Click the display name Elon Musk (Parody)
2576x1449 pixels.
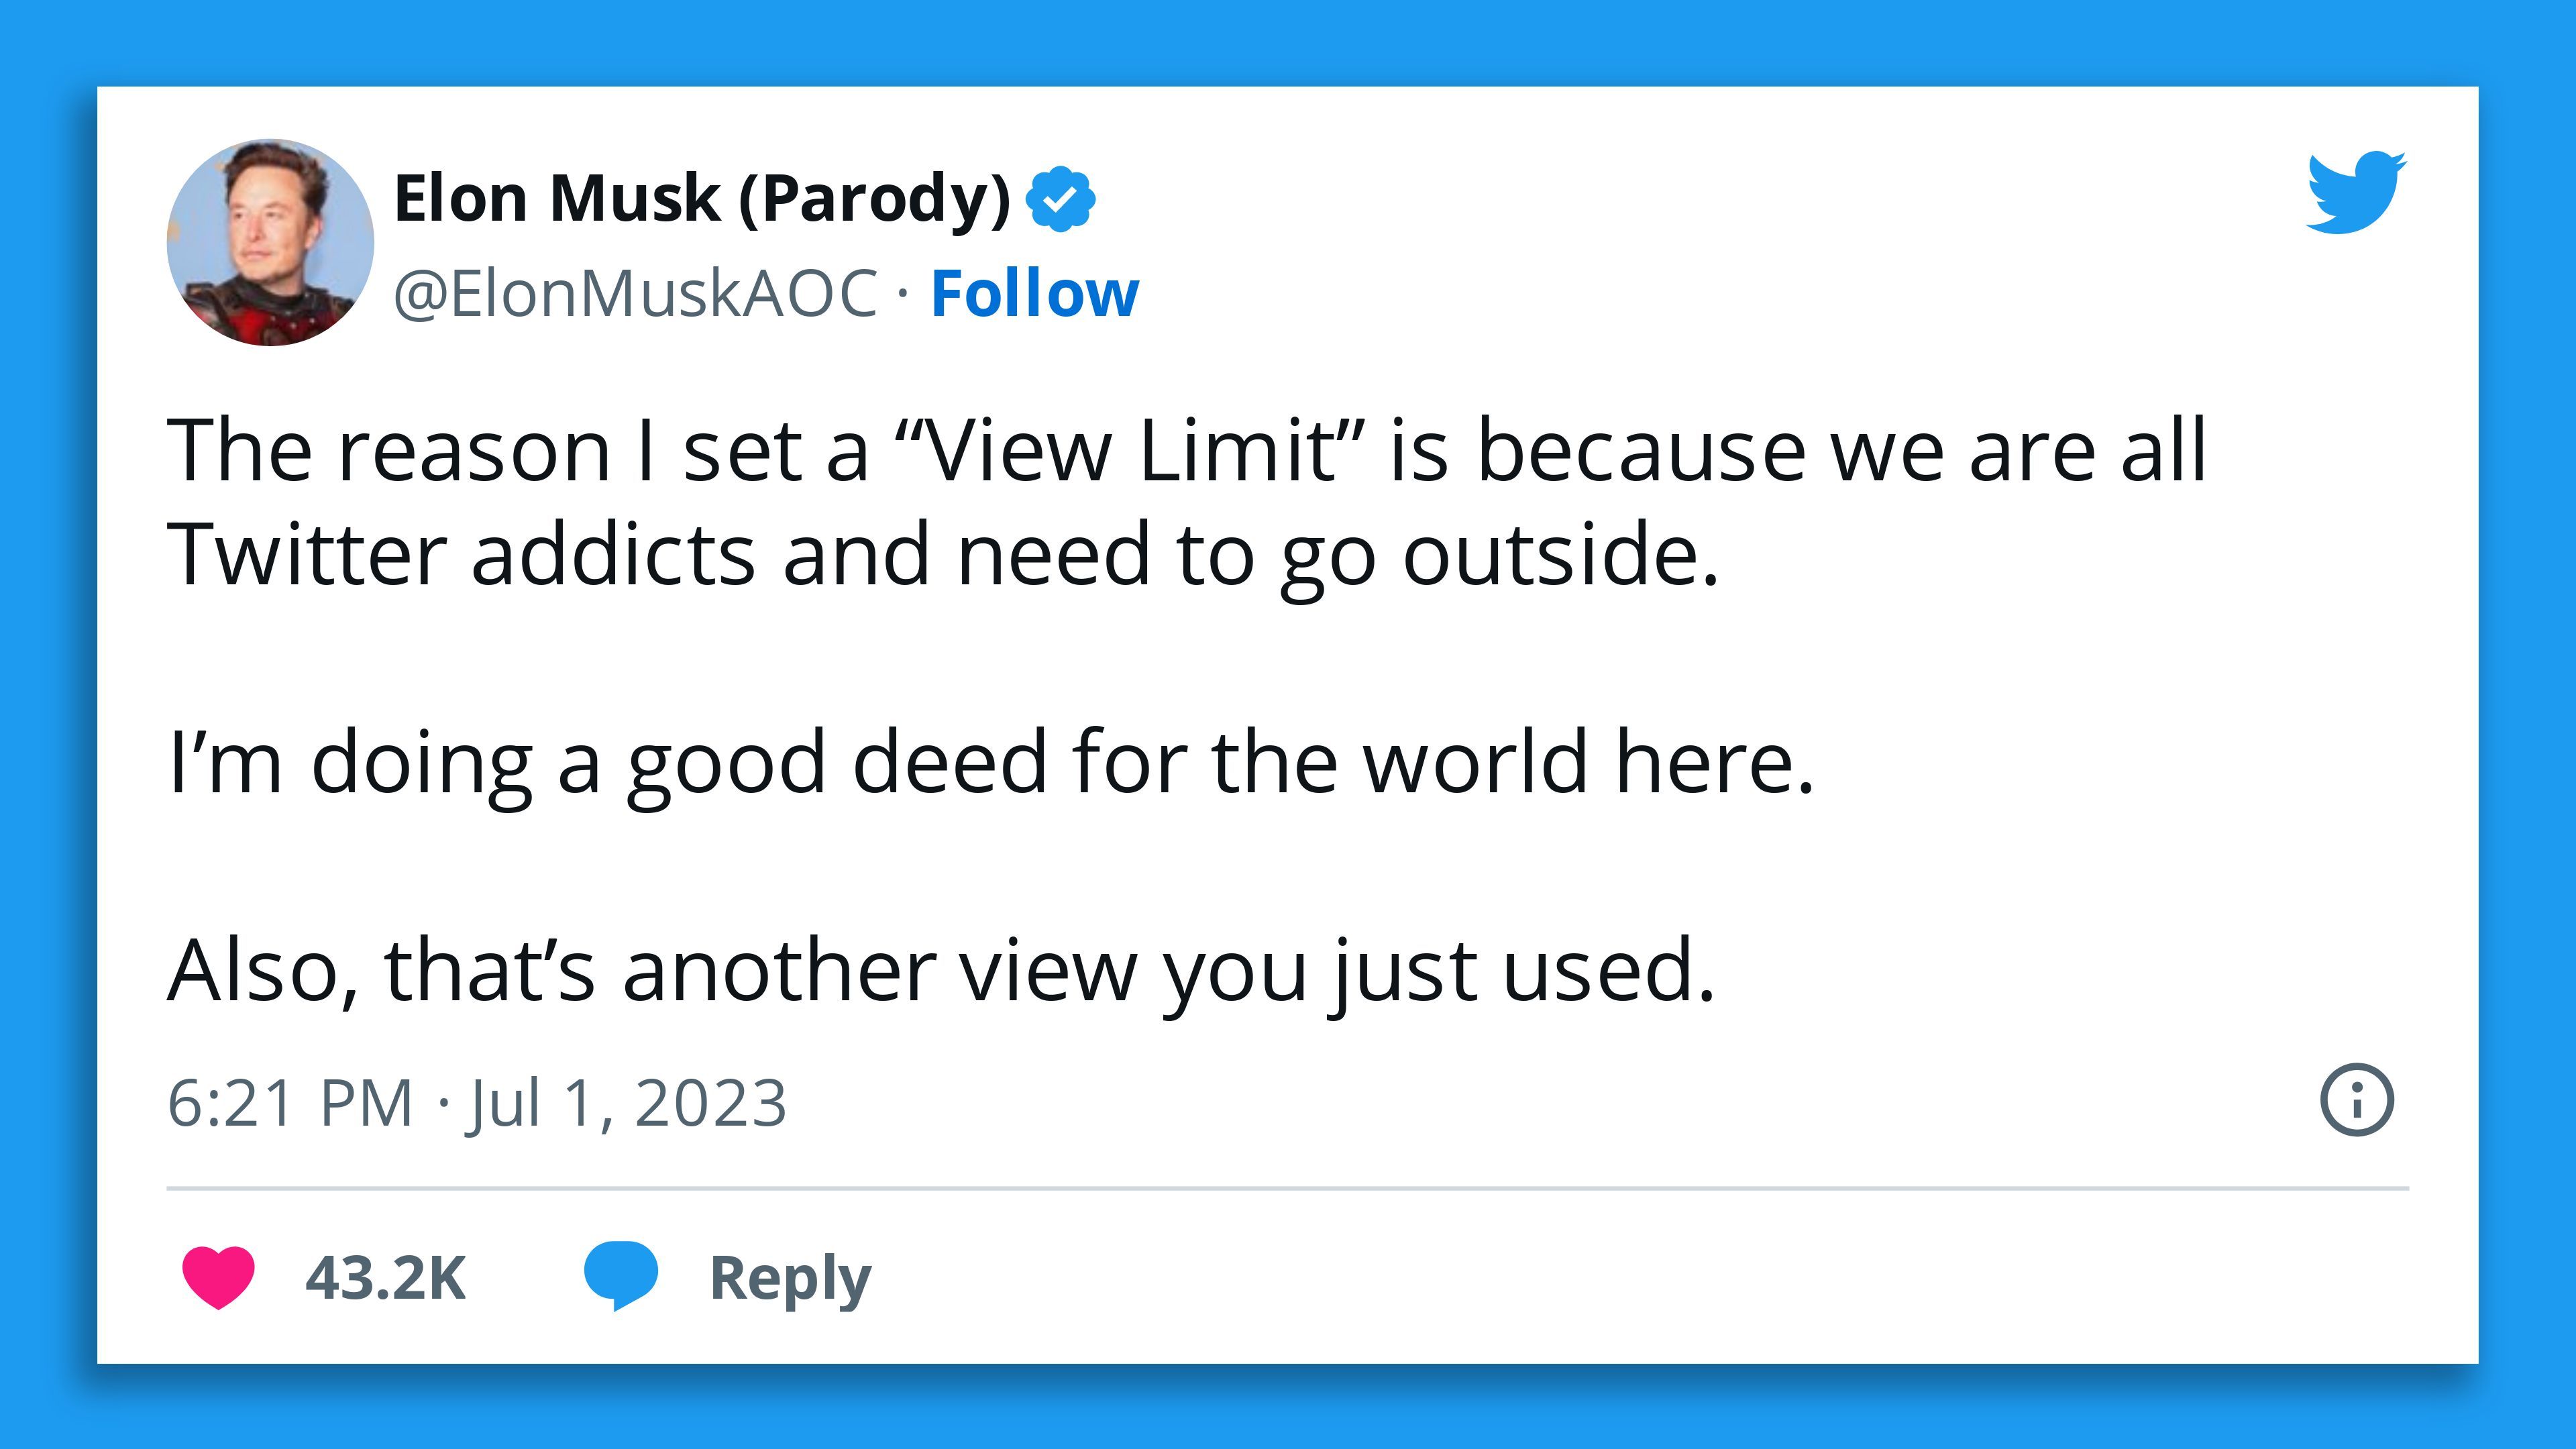coord(702,198)
